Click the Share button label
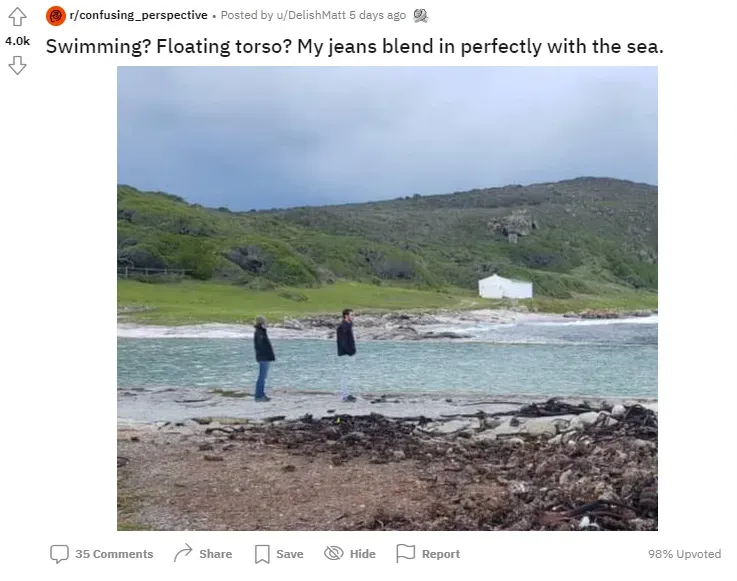The width and height of the screenshot is (737, 581). 215,554
